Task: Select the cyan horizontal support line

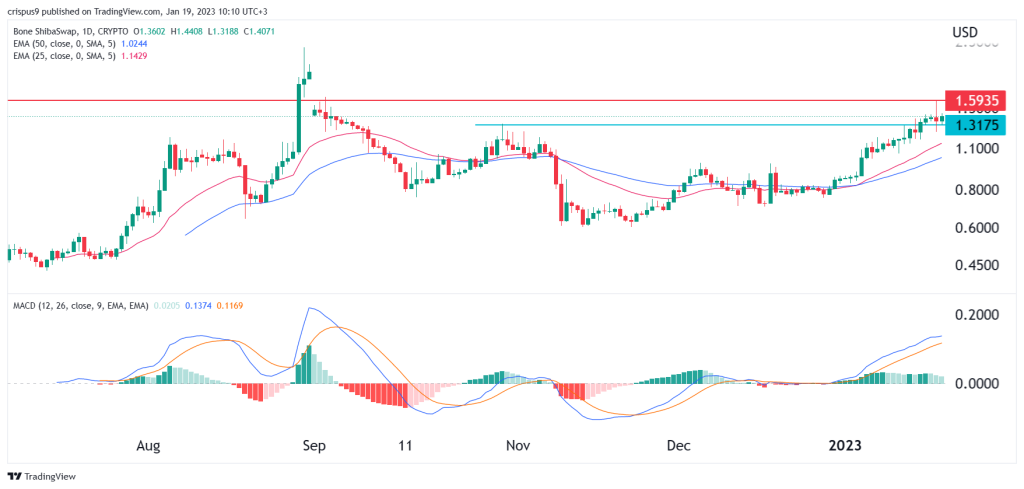Action: 711,125
